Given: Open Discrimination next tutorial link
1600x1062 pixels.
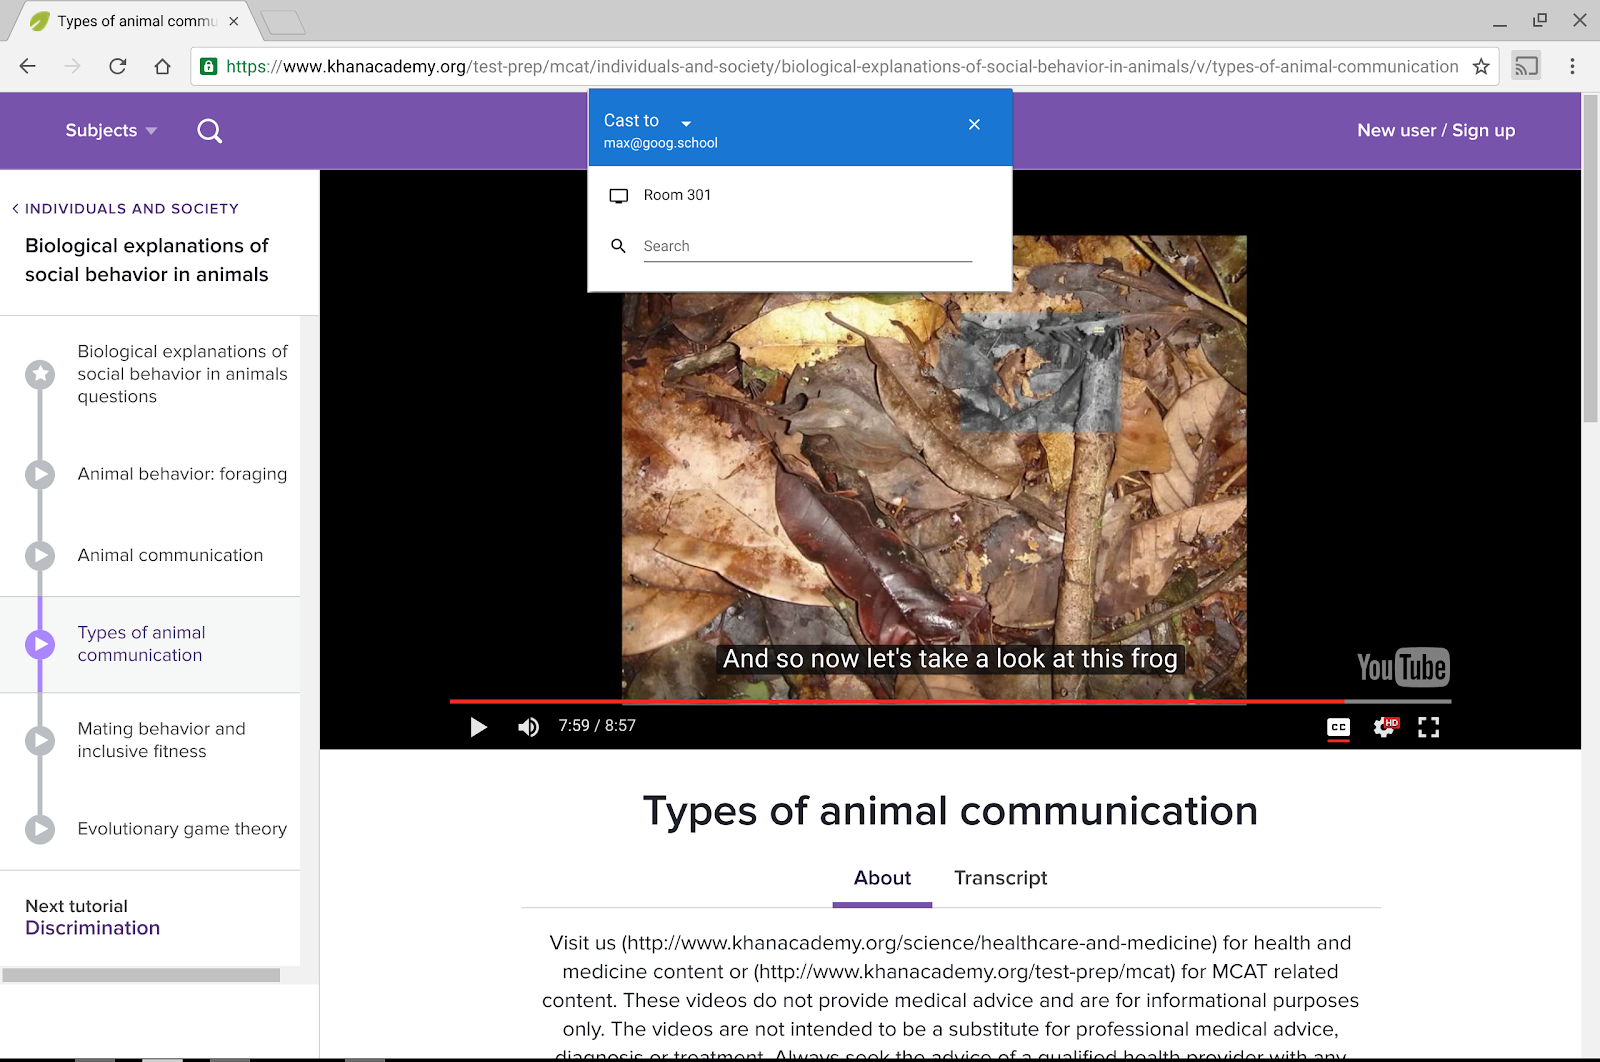Looking at the screenshot, I should click(x=92, y=928).
